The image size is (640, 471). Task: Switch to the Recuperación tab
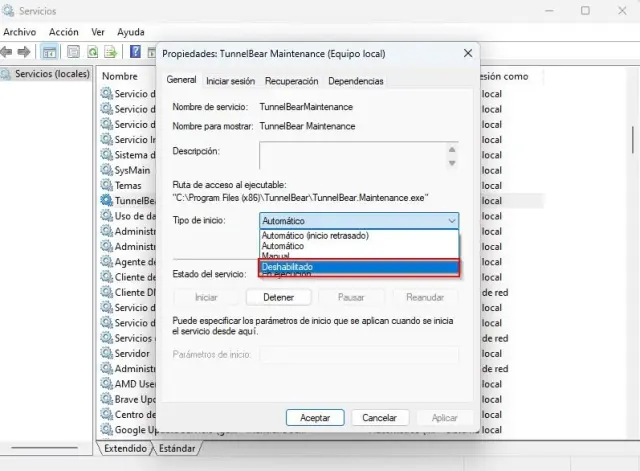click(292, 81)
